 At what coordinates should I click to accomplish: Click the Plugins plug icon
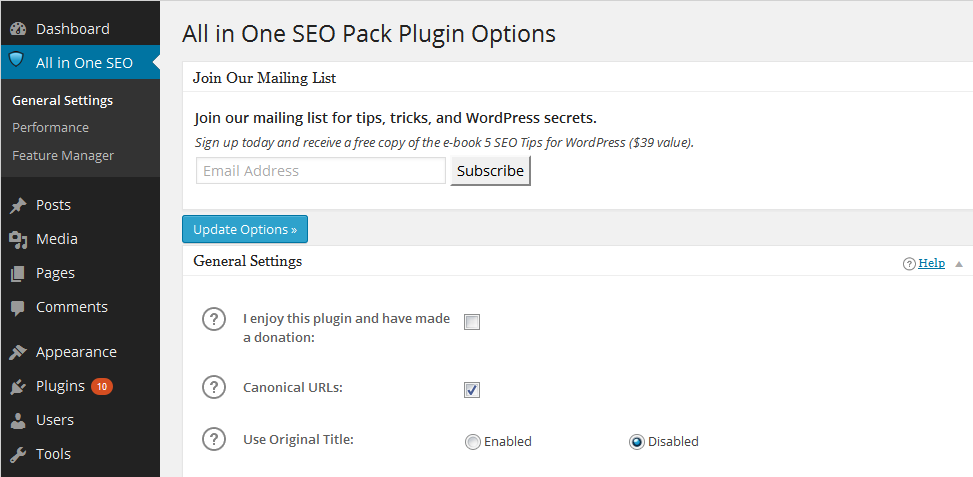[17, 386]
